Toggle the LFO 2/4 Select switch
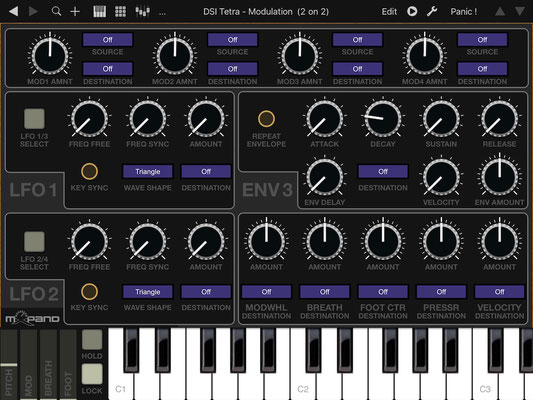Viewport: 533px width, 400px height. (x=34, y=242)
